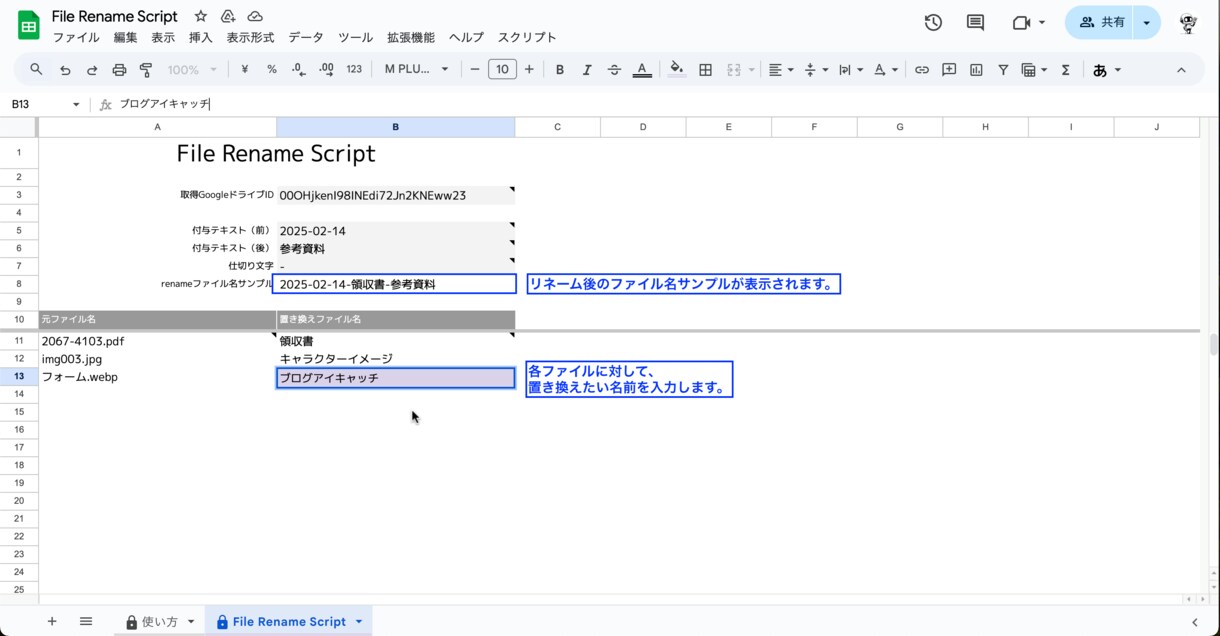Click the move to folder icon
This screenshot has width=1220, height=636.
pos(228,16)
